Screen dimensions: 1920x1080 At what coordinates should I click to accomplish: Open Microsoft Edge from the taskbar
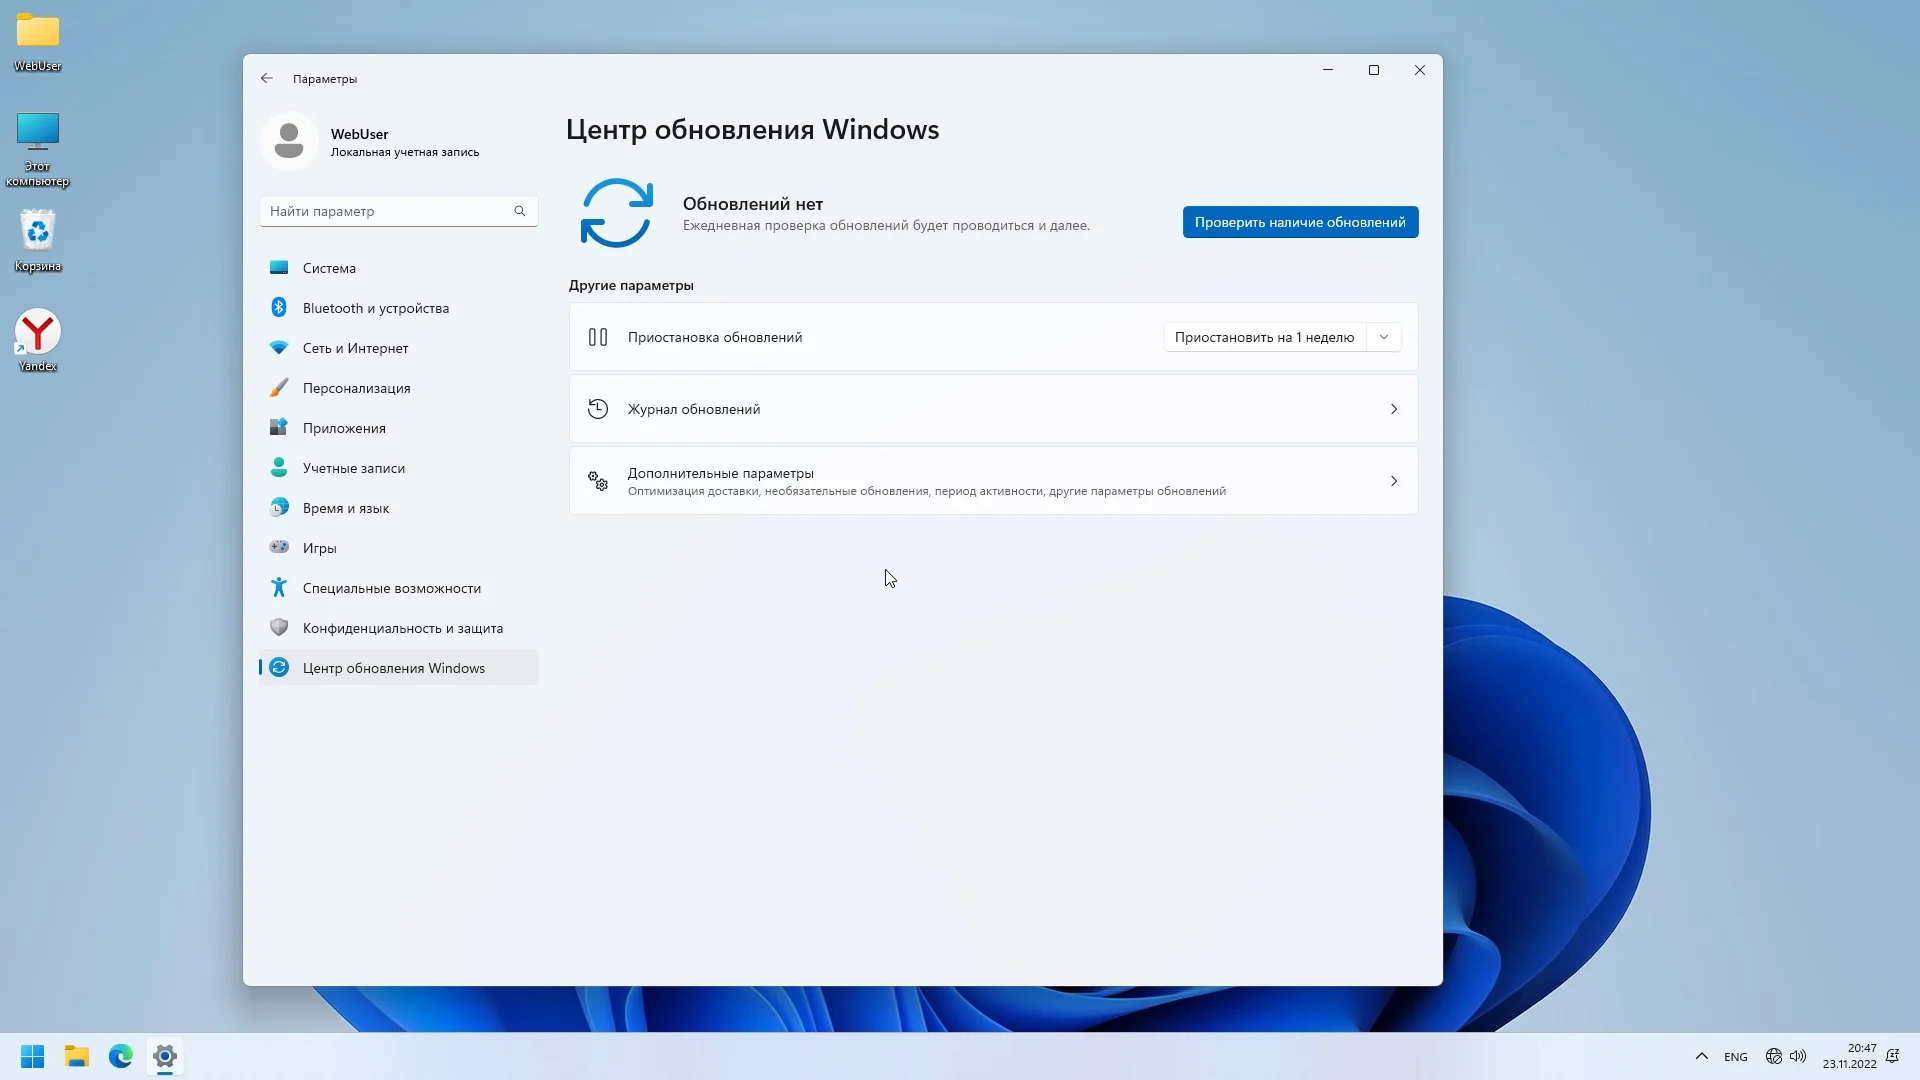(121, 1056)
